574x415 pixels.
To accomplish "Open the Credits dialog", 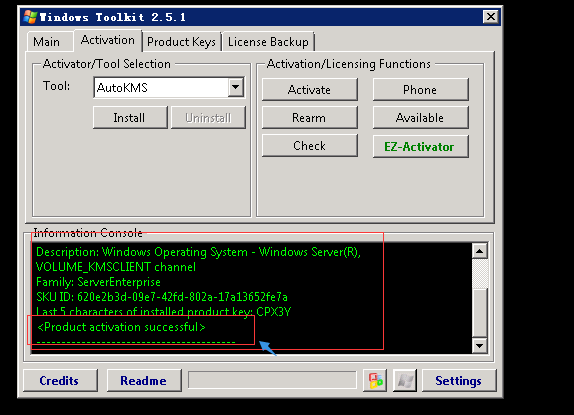I will [60, 381].
